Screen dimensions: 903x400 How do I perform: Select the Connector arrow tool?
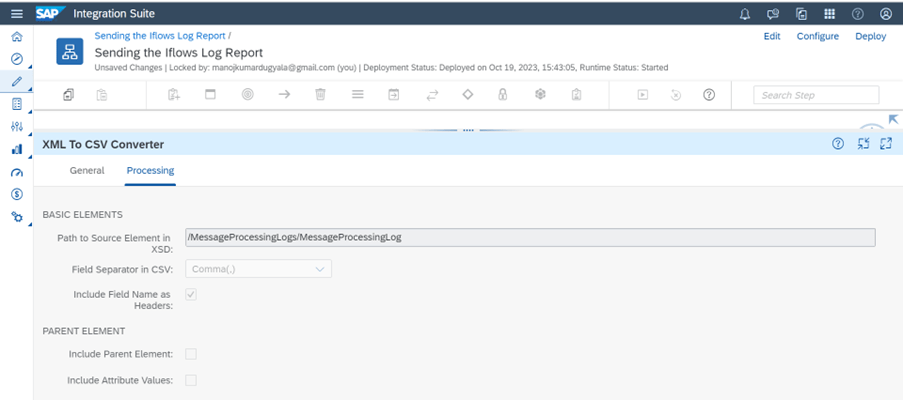click(284, 95)
